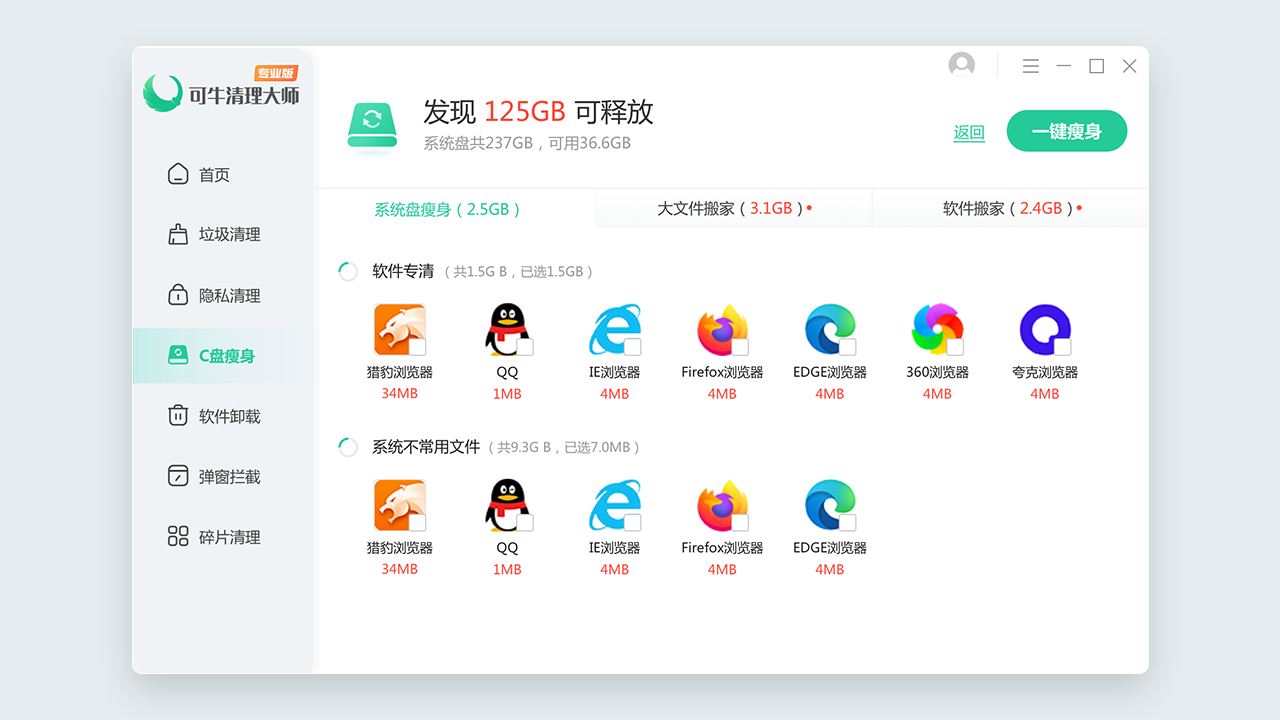Check 猎豹浏览器 checkbox in 系统不常用文件
Screen dimensions: 1280x720
tap(417, 522)
